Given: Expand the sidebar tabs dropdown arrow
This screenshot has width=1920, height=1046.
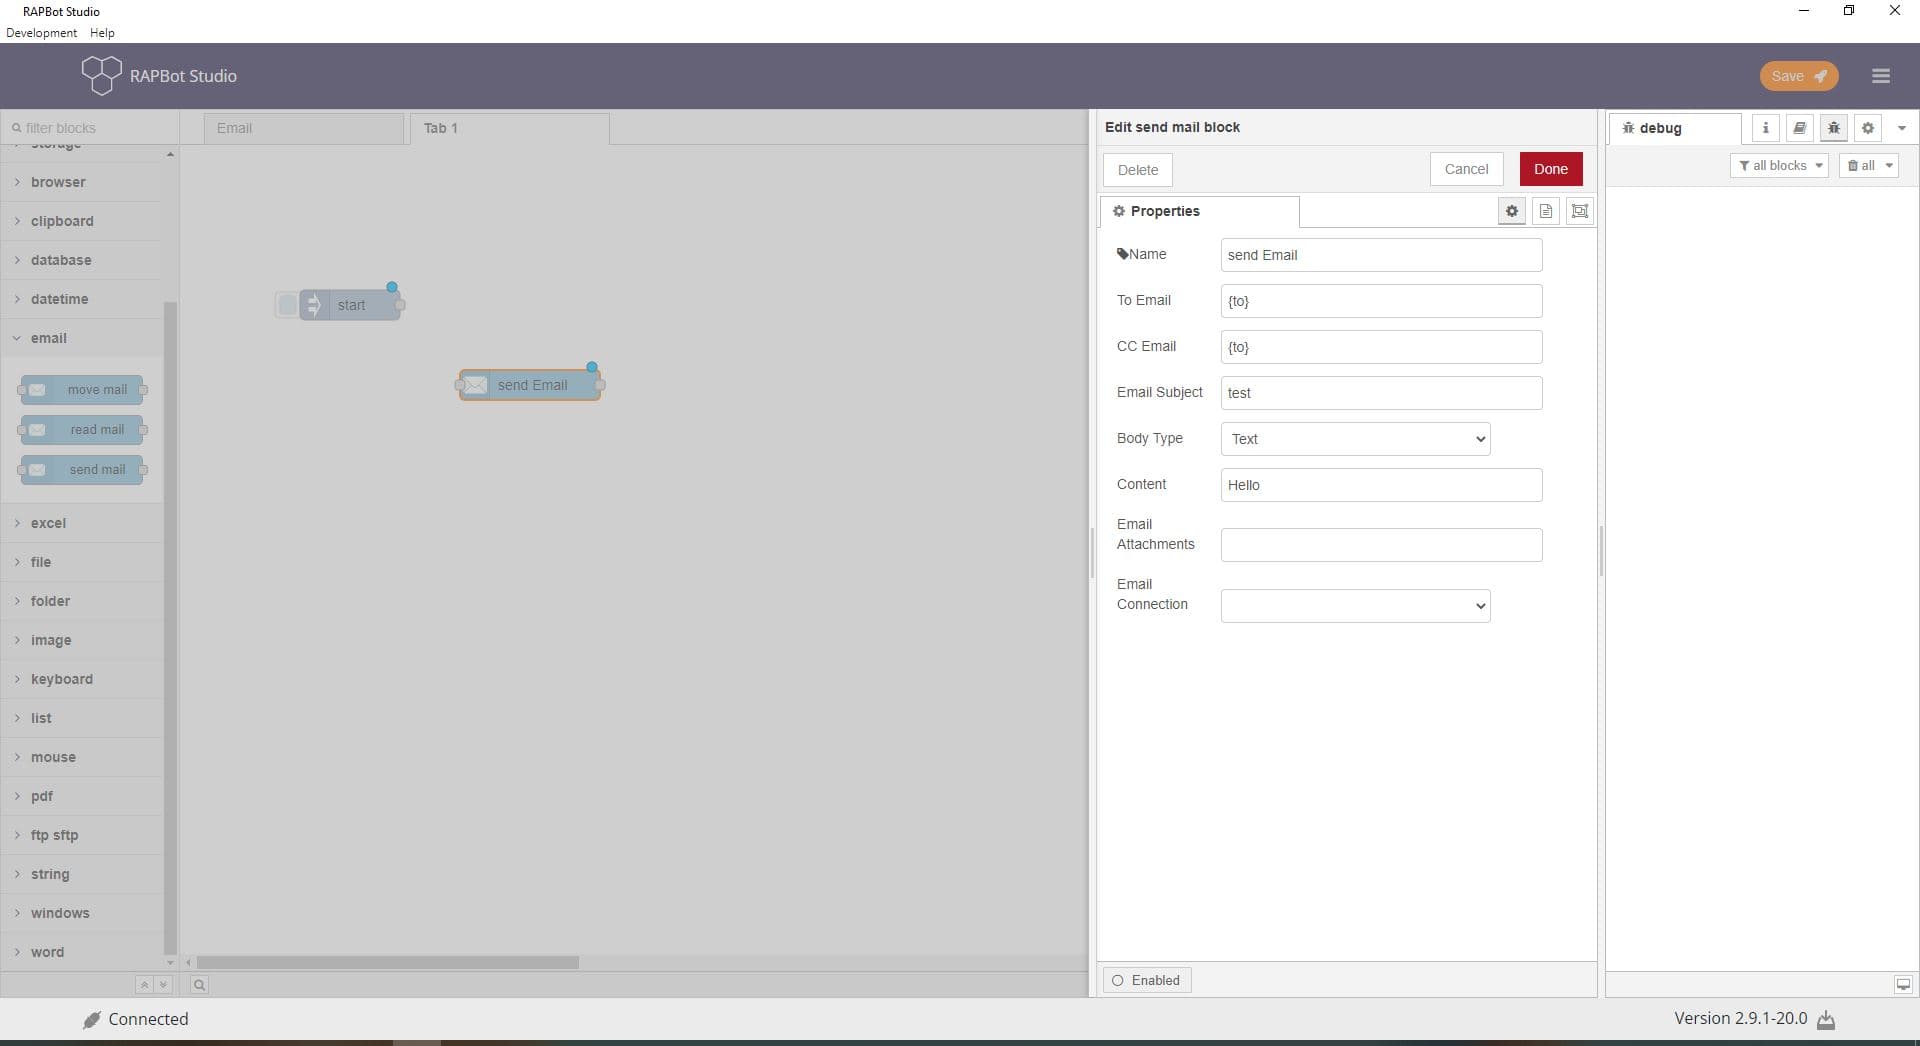Looking at the screenshot, I should [1901, 128].
